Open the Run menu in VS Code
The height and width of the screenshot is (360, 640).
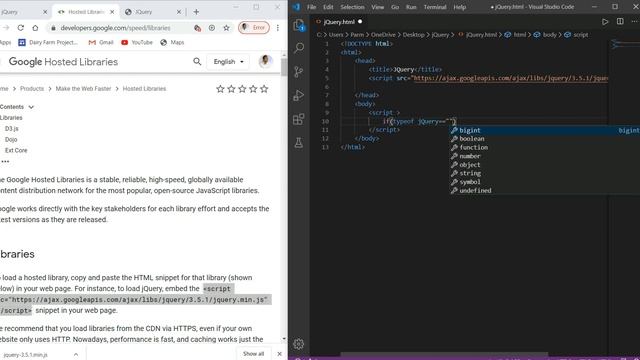tap(411, 7)
